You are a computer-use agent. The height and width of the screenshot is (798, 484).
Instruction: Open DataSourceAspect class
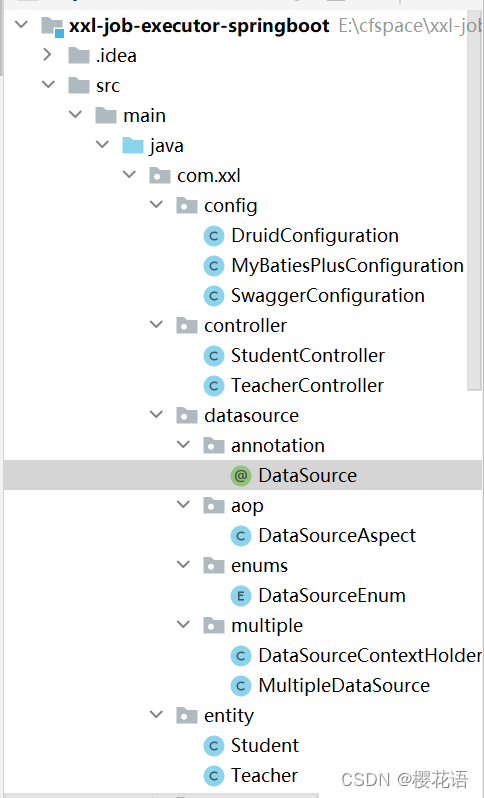point(337,536)
